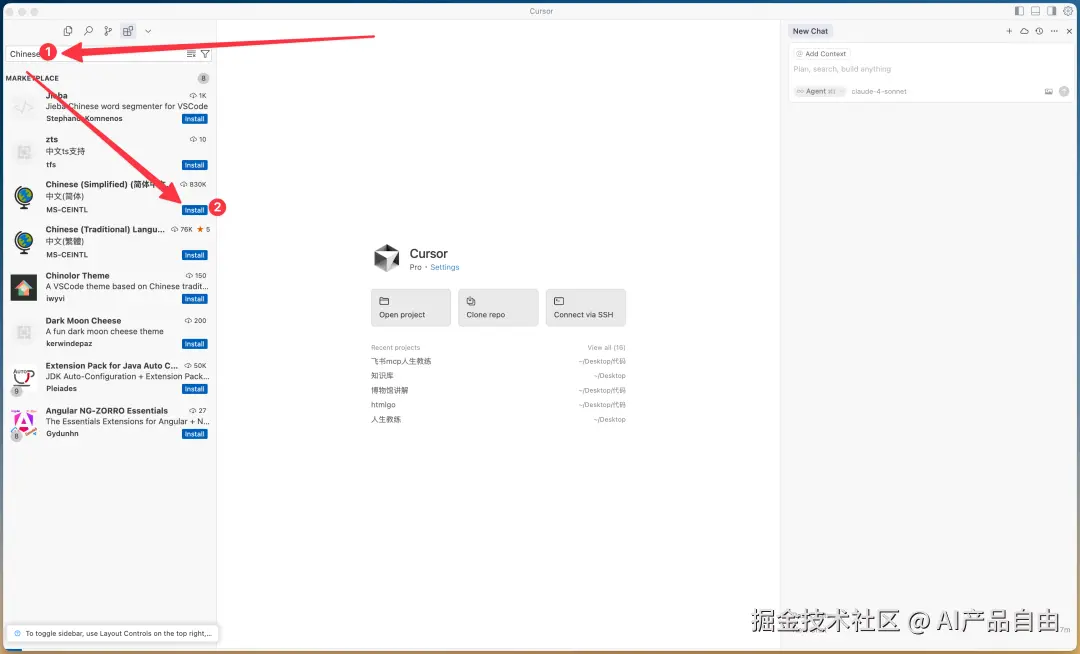Open the background agents cloud icon
The width and height of the screenshot is (1080, 654).
point(1024,31)
